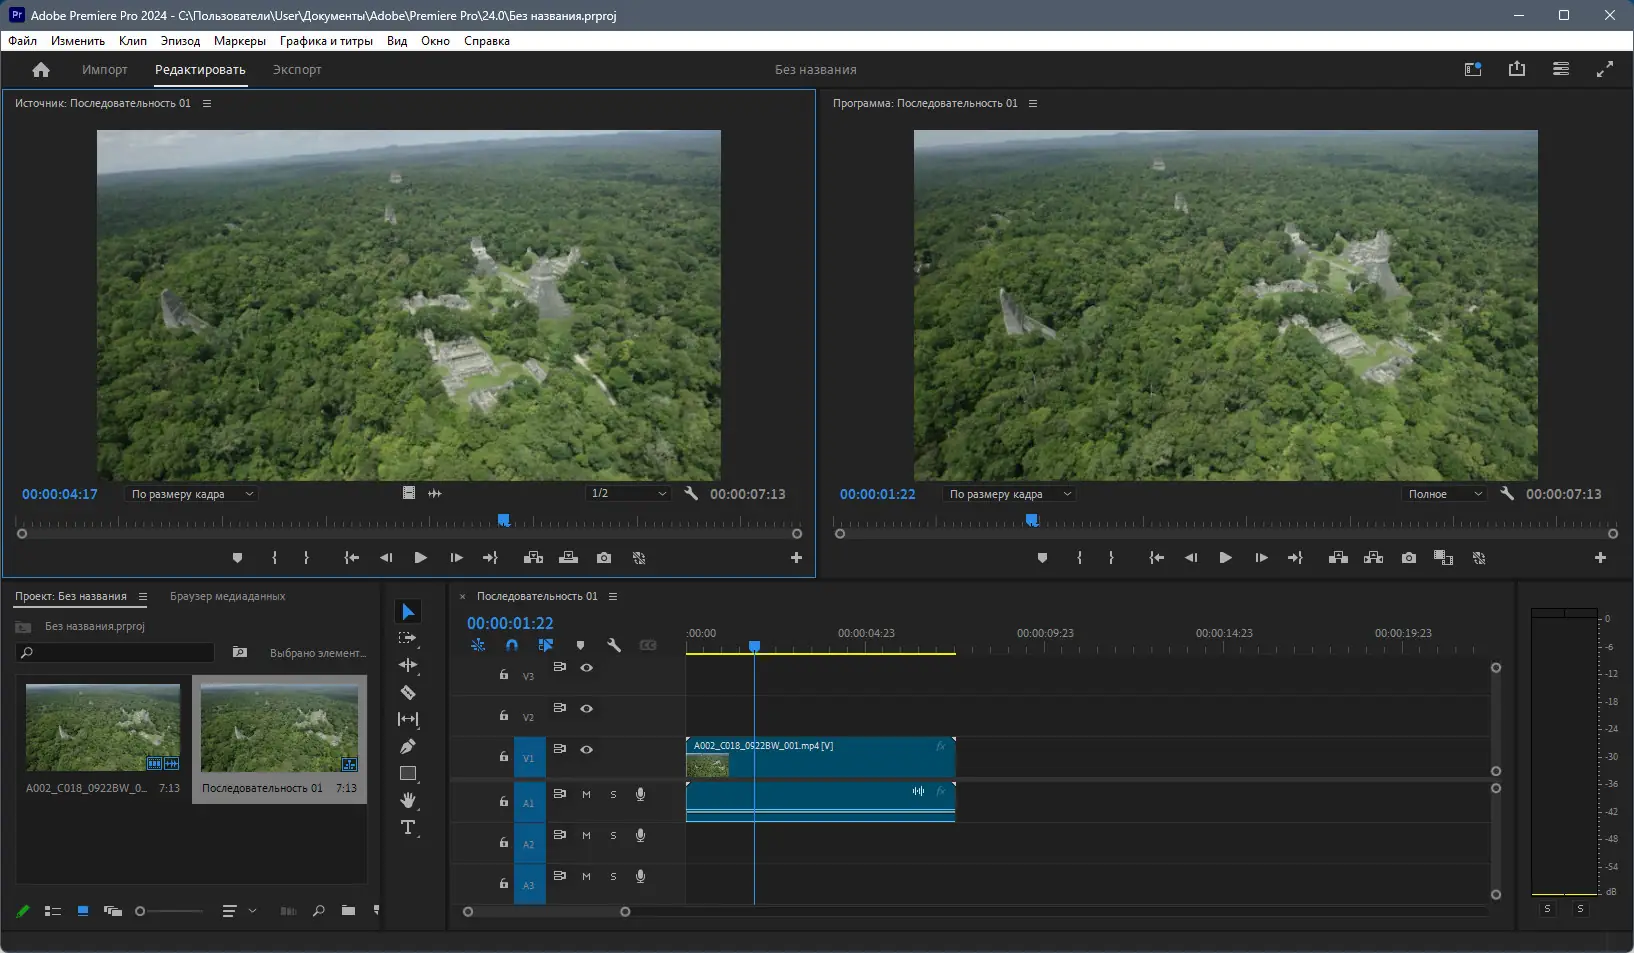
Task: Click the voice-over record mic on track A1
Action: (x=640, y=795)
